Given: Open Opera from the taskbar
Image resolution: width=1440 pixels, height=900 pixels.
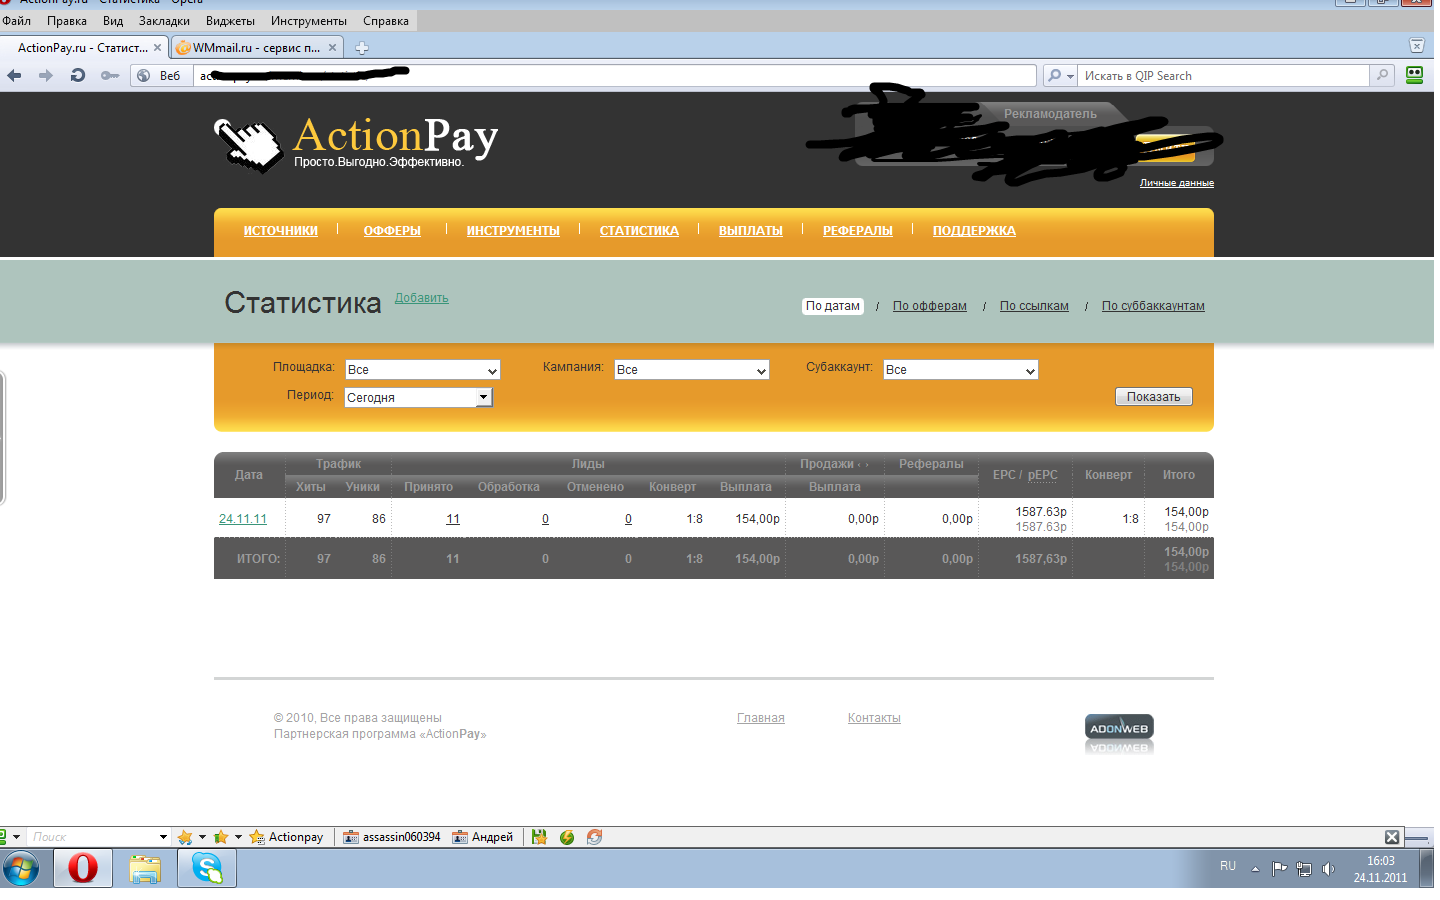Looking at the screenshot, I should [82, 867].
